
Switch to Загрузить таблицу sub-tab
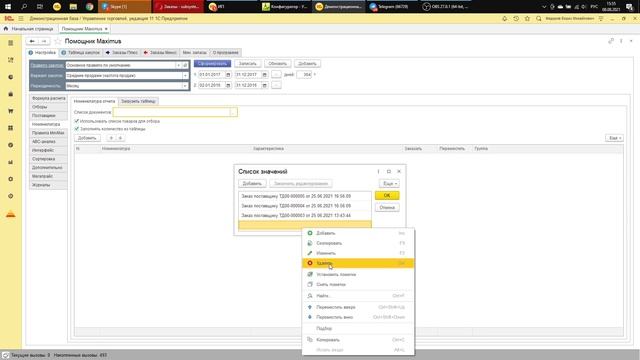[138, 101]
